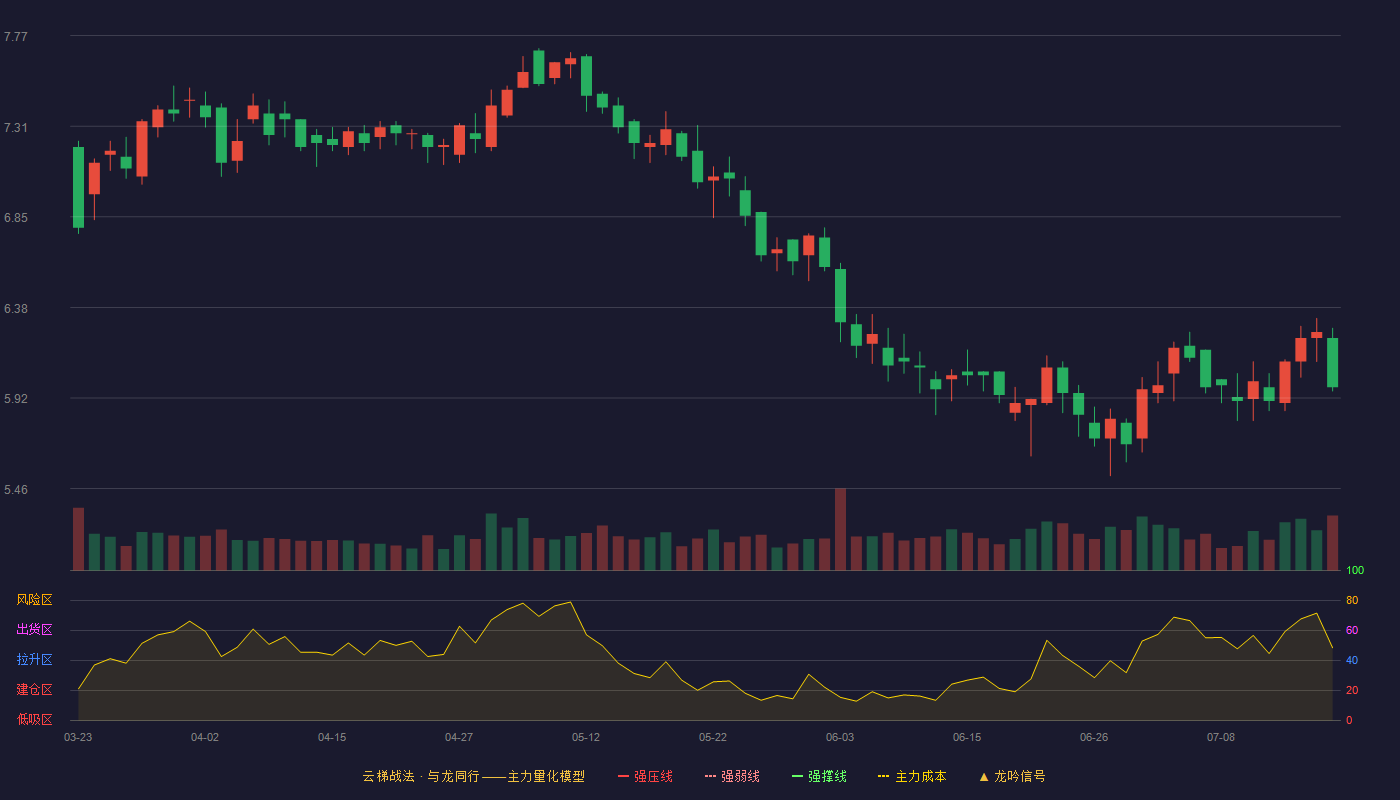Click the red dash icon before 强压线
This screenshot has width=1400, height=800.
pyautogui.click(x=623, y=776)
